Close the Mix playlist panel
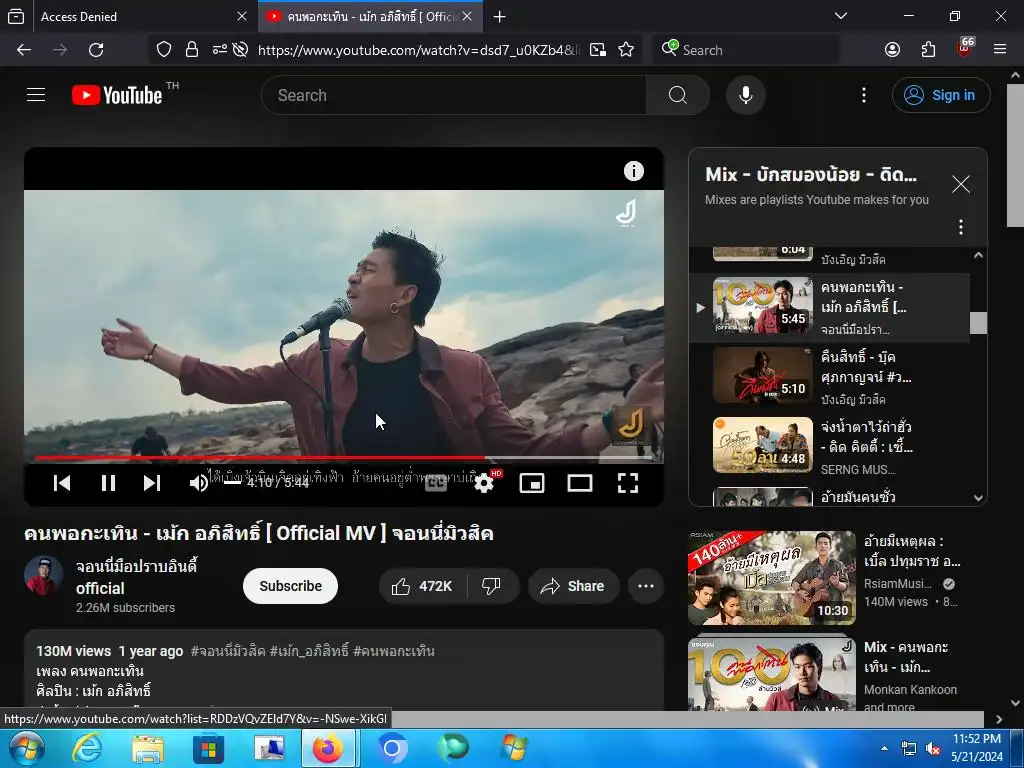The height and width of the screenshot is (768, 1024). click(961, 184)
